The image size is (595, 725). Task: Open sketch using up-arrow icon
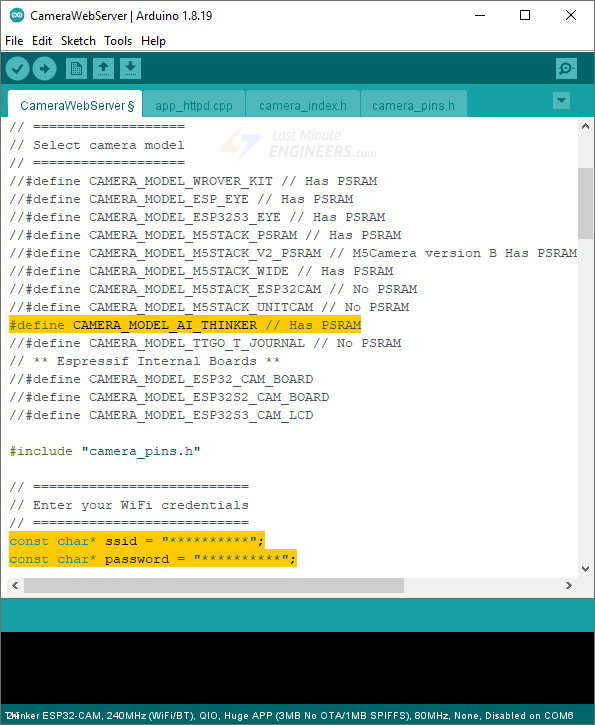point(104,69)
